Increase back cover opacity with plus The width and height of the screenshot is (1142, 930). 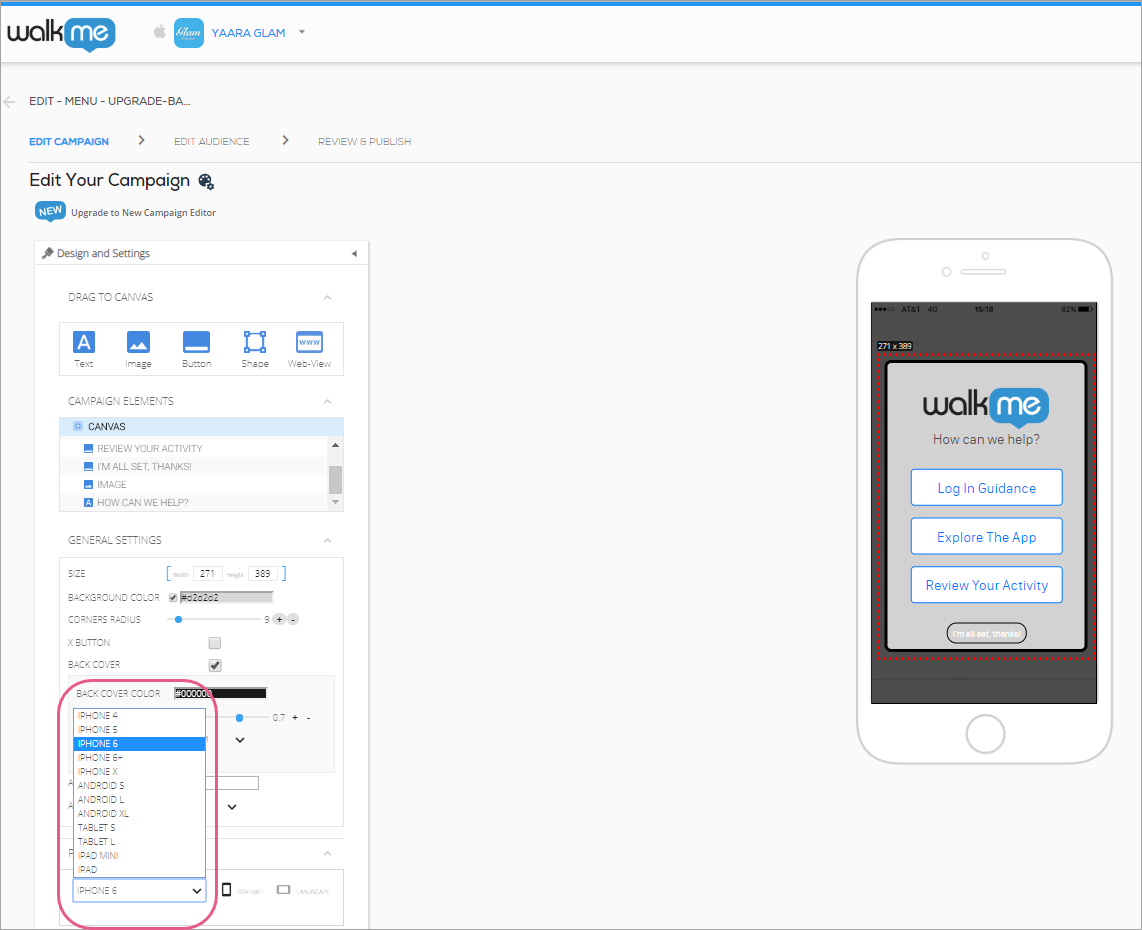tap(295, 717)
